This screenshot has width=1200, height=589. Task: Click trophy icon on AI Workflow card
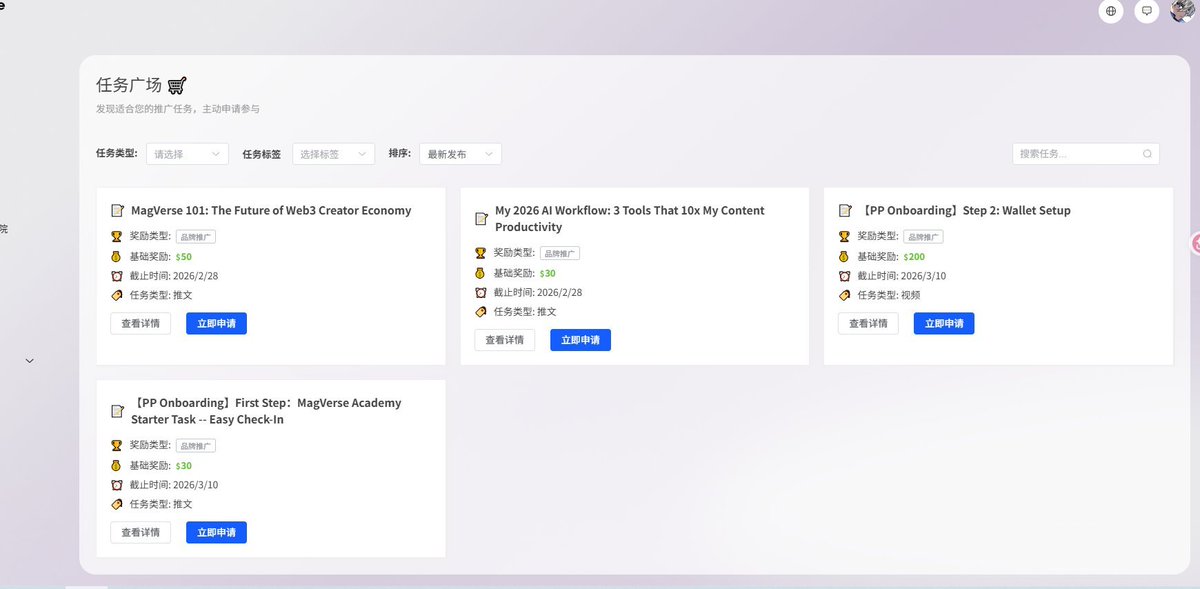pos(480,253)
